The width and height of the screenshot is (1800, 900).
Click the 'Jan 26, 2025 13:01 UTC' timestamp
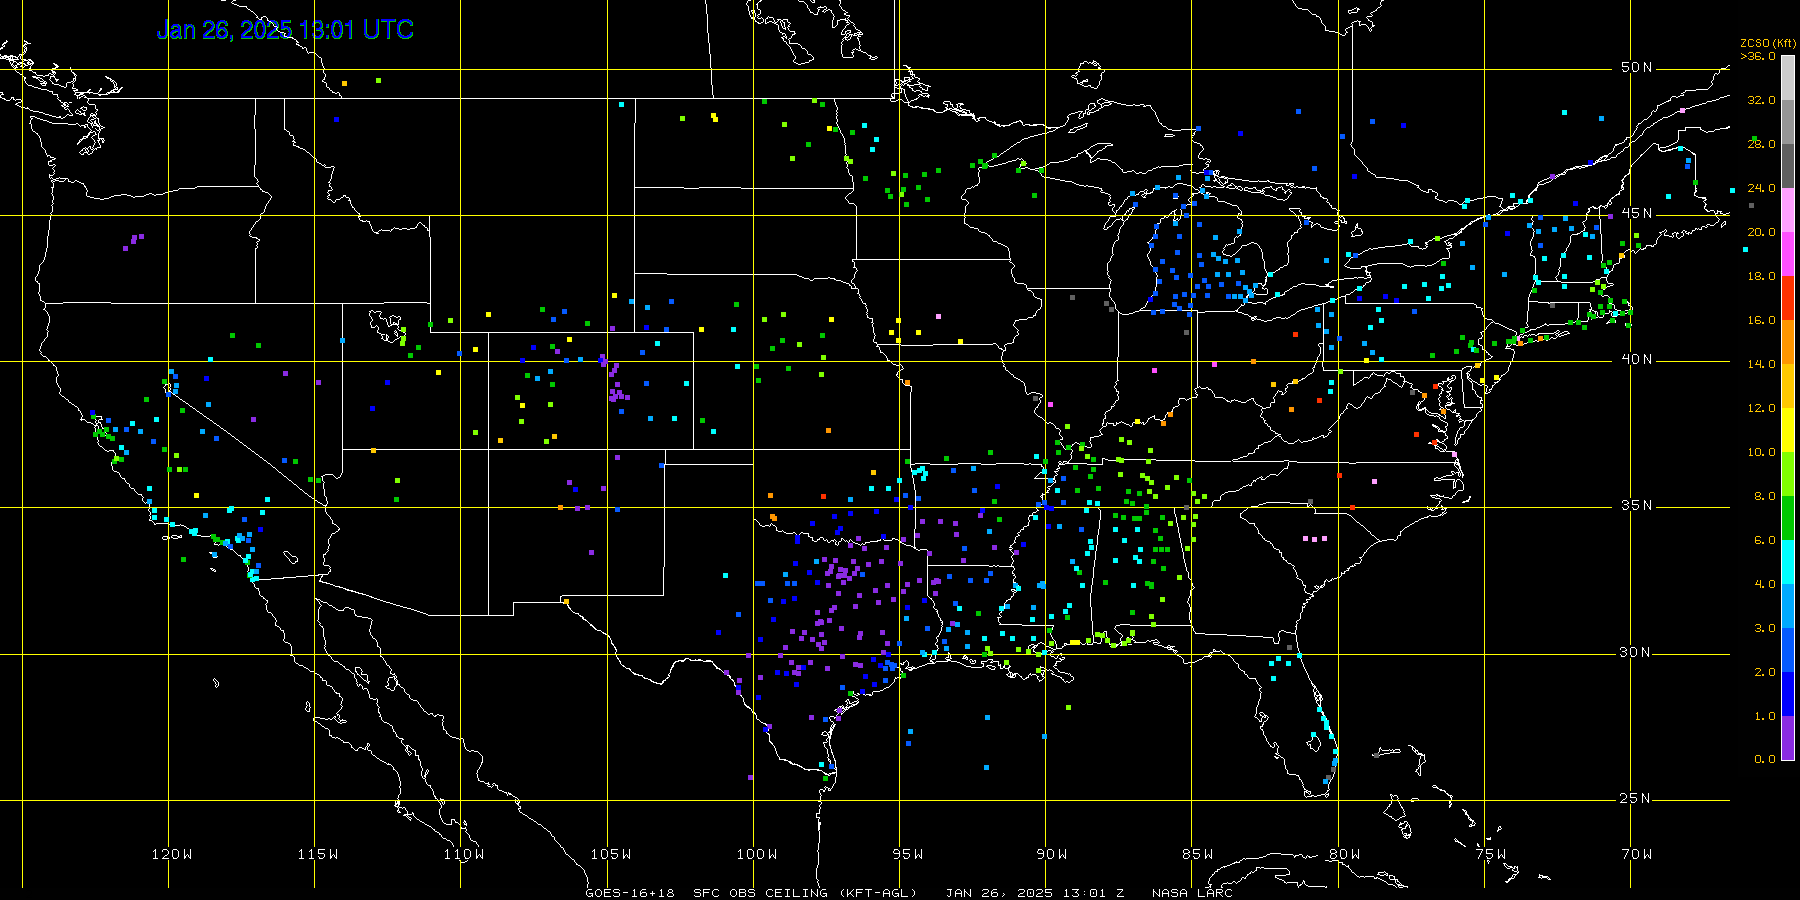coord(285,30)
